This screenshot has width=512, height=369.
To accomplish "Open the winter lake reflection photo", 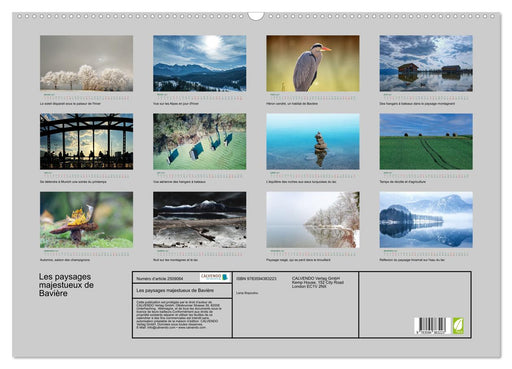I will pyautogui.click(x=426, y=220).
